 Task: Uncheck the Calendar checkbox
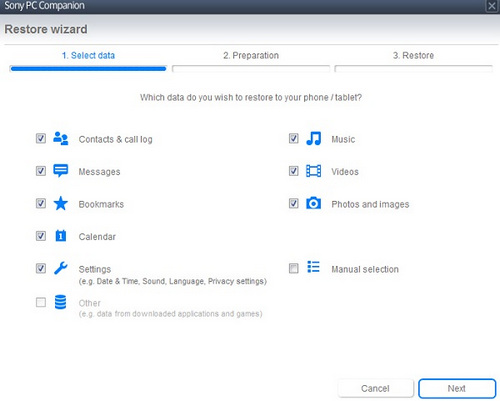(x=41, y=236)
